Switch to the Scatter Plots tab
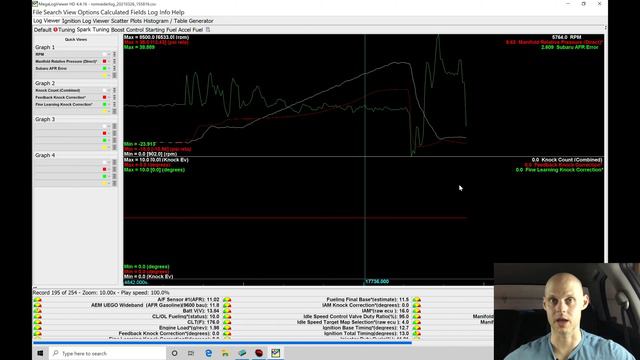Screen dimensions: 640x360 pyautogui.click(x=126, y=21)
